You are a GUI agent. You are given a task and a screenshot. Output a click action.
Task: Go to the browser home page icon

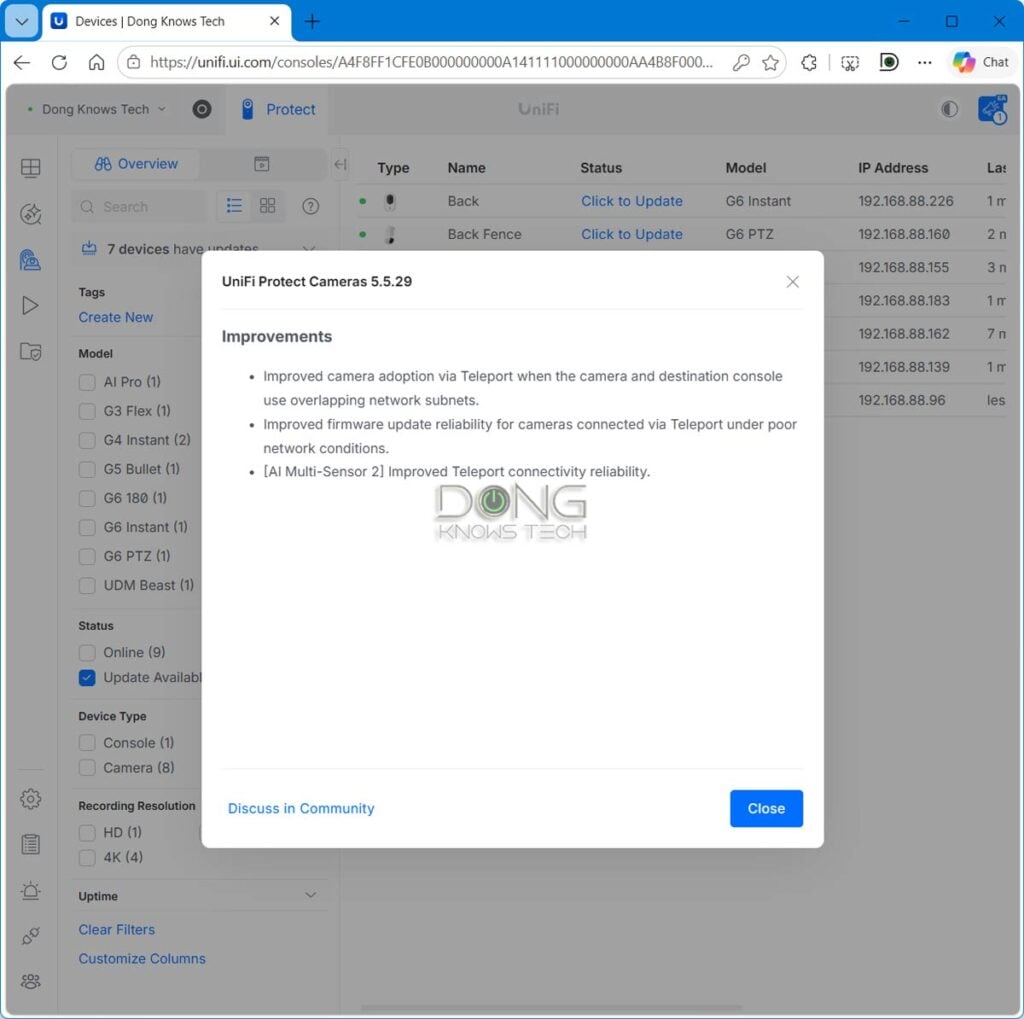(97, 62)
